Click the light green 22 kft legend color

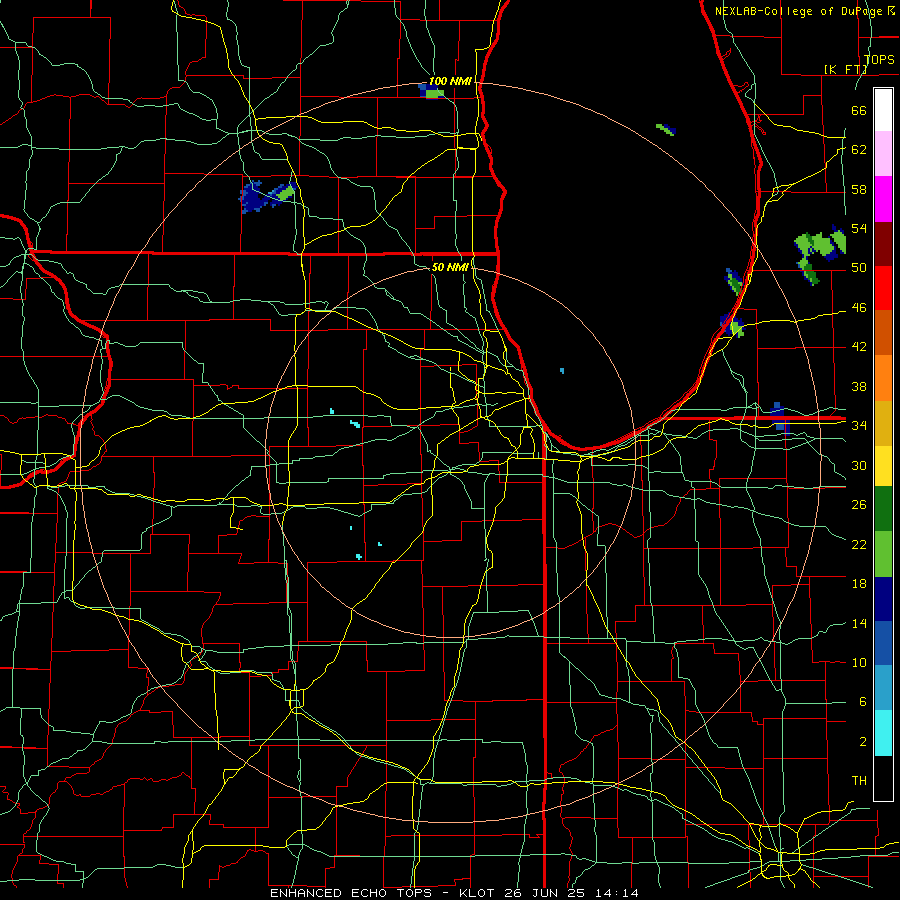coord(883,554)
